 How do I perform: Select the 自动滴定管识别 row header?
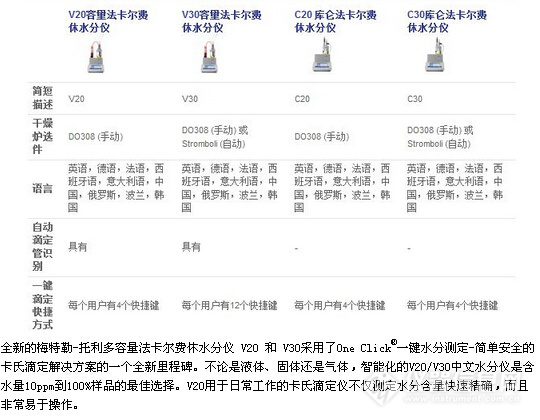point(42,246)
